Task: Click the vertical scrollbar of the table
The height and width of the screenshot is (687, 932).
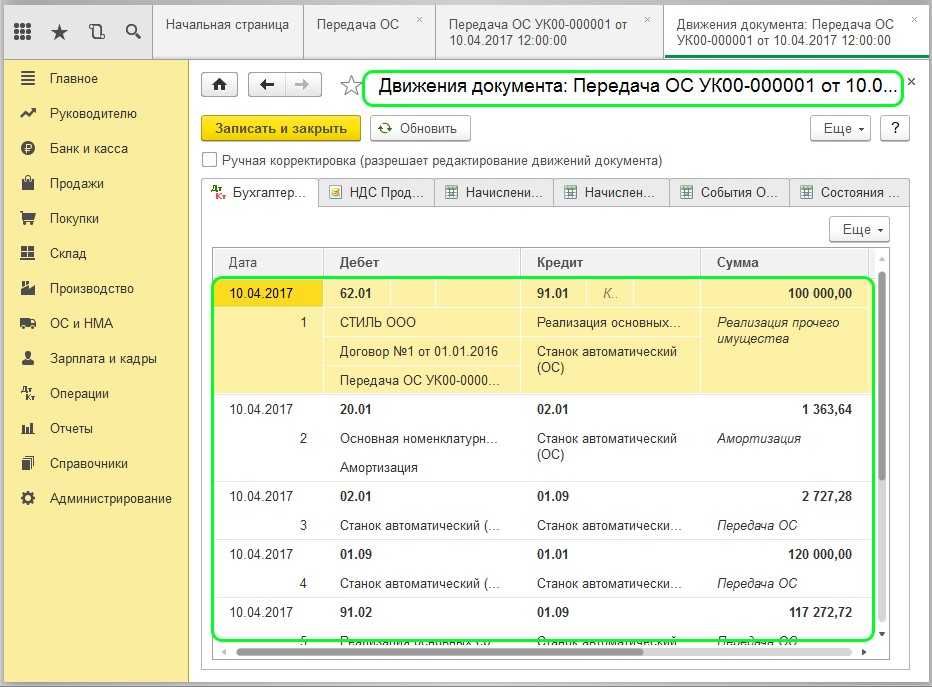Action: click(x=882, y=376)
